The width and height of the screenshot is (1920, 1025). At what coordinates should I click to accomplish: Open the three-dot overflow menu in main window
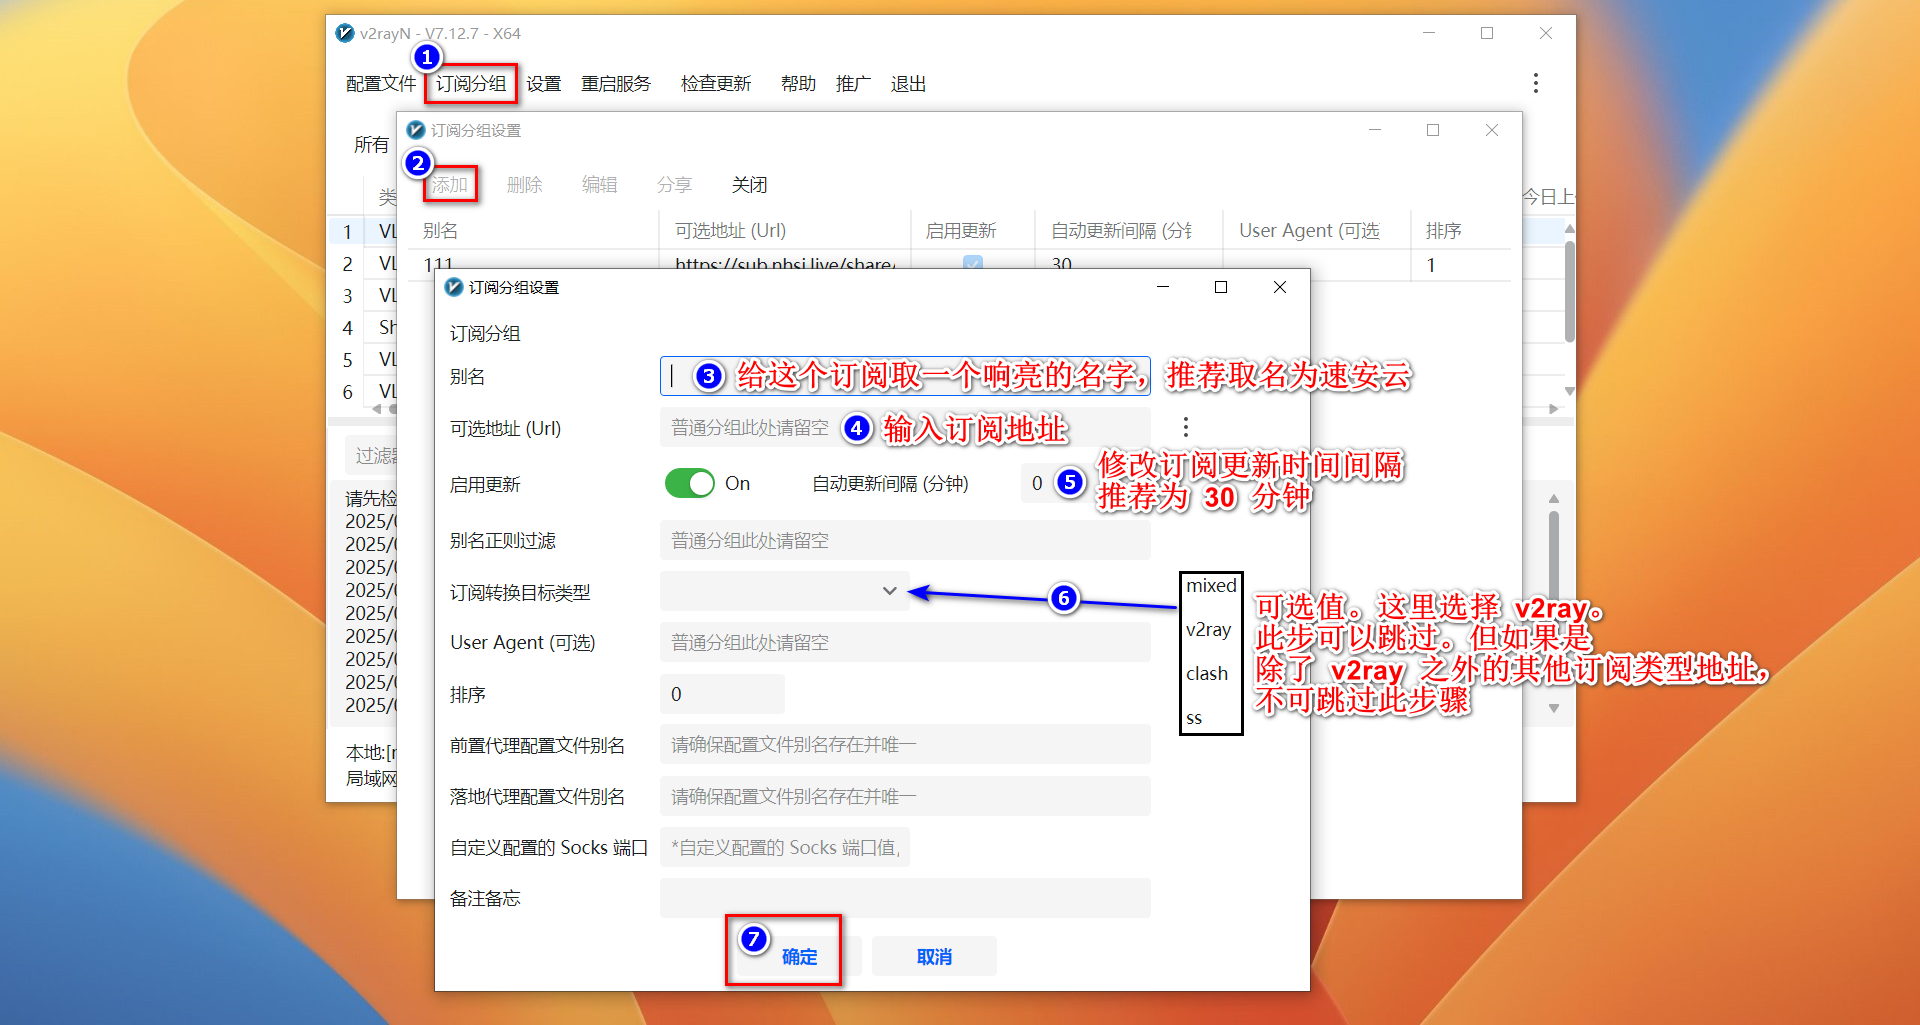pyautogui.click(x=1535, y=83)
